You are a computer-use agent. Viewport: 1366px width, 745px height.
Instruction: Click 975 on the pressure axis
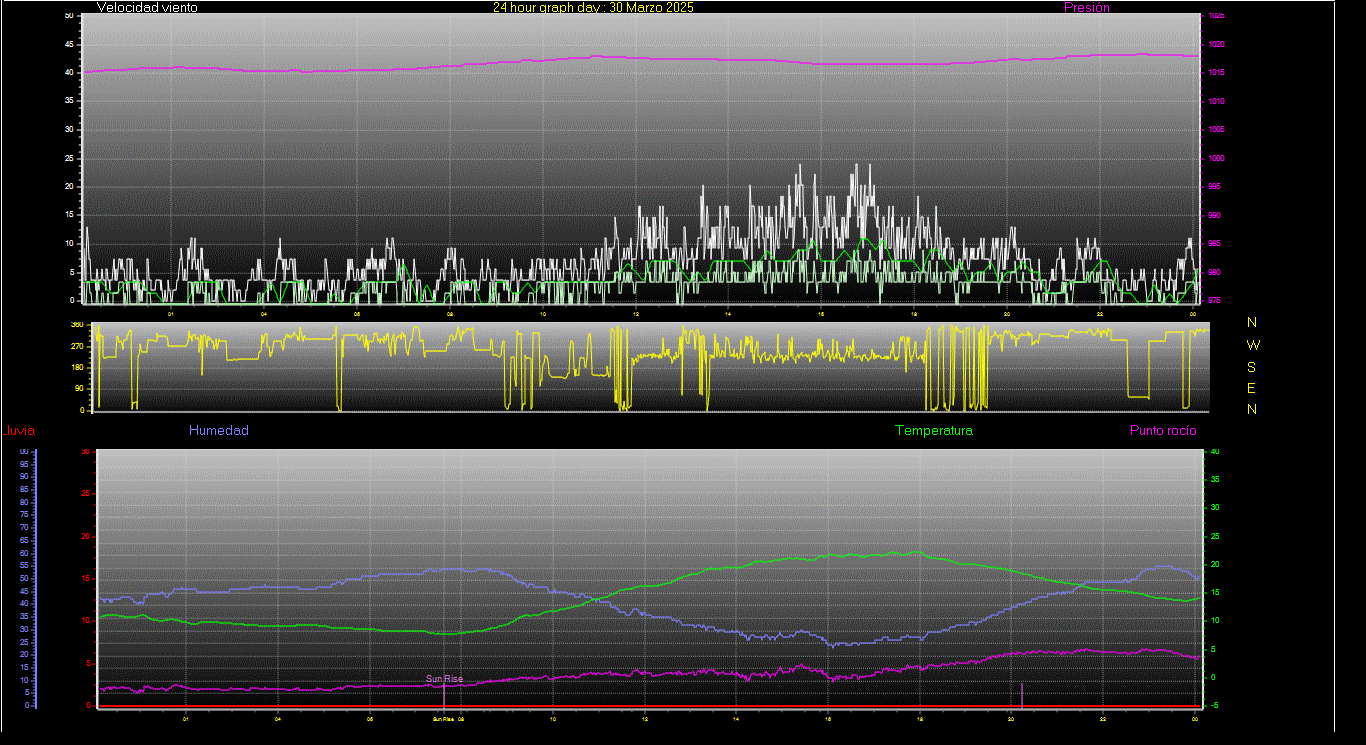(1216, 300)
